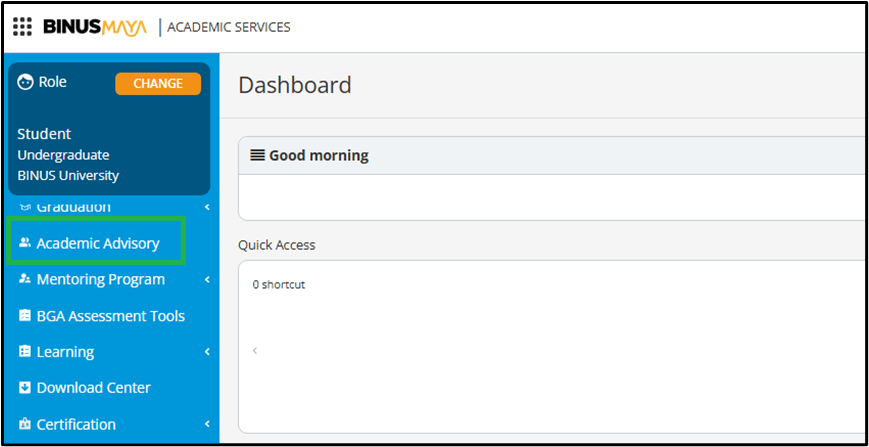Click the Graduation cap icon in sidebar
Viewport: 869px width, 447px height.
tap(25, 207)
